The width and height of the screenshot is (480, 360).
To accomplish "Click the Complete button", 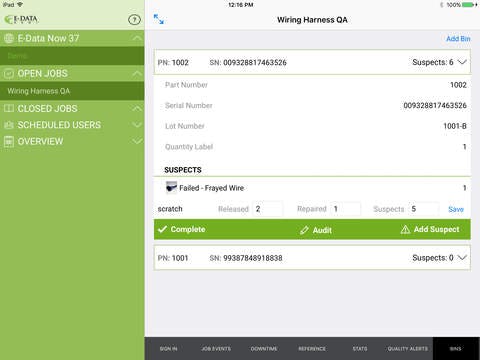I will [182, 229].
